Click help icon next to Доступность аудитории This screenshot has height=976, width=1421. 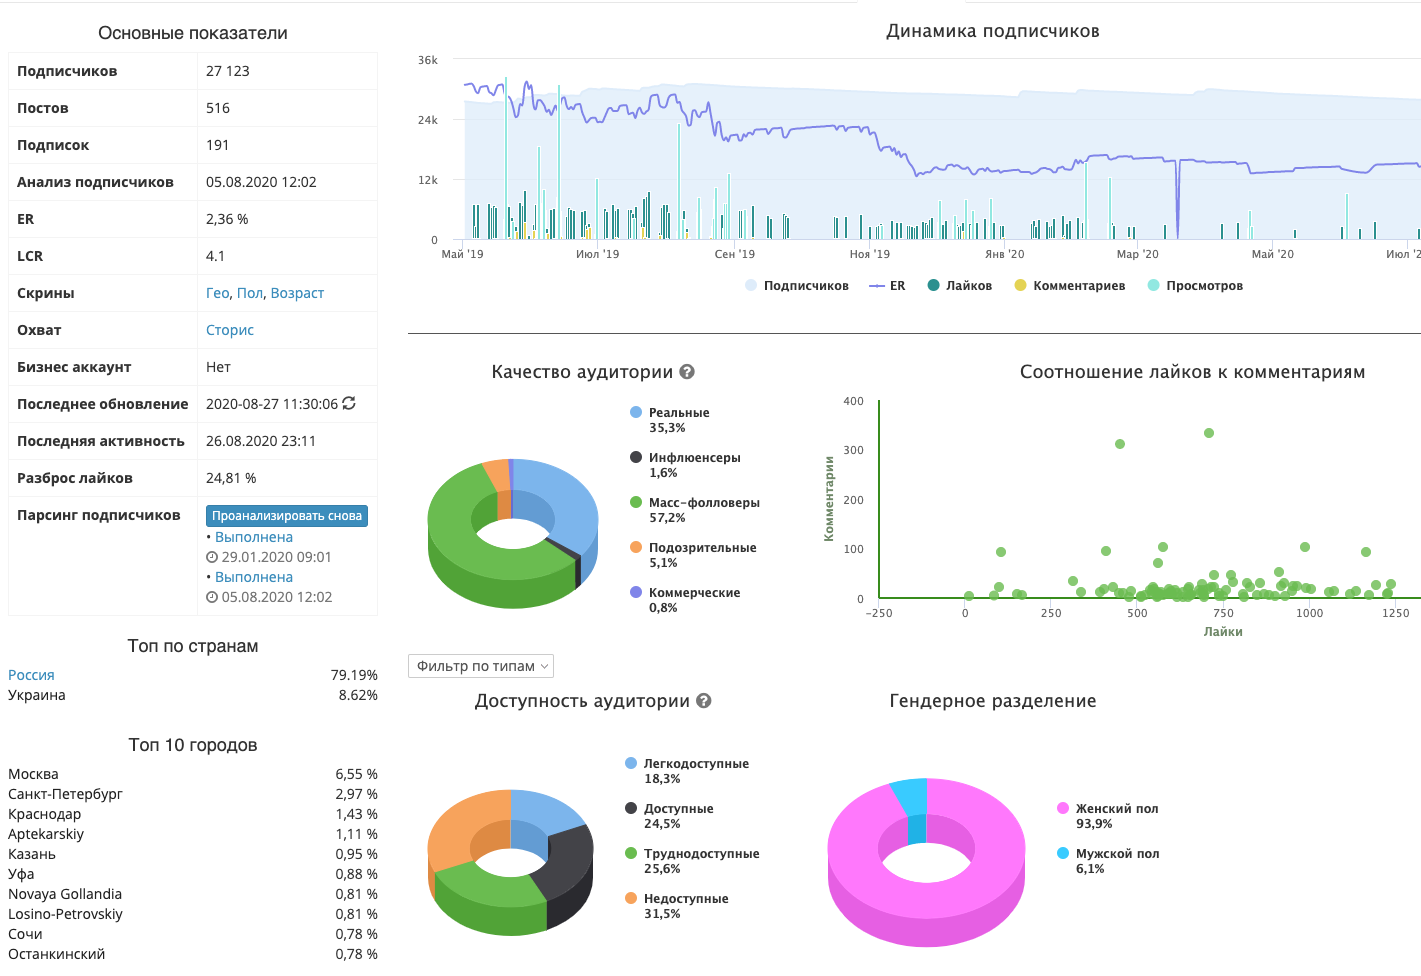coord(704,701)
